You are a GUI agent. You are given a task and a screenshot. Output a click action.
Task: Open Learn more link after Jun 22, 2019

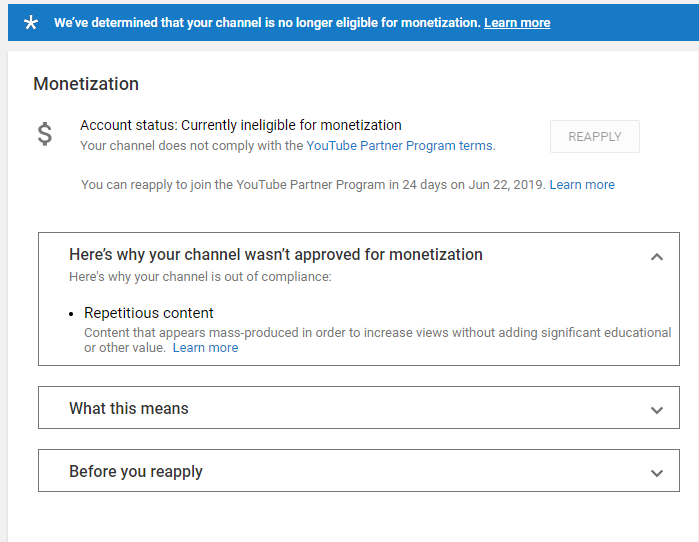(x=582, y=185)
